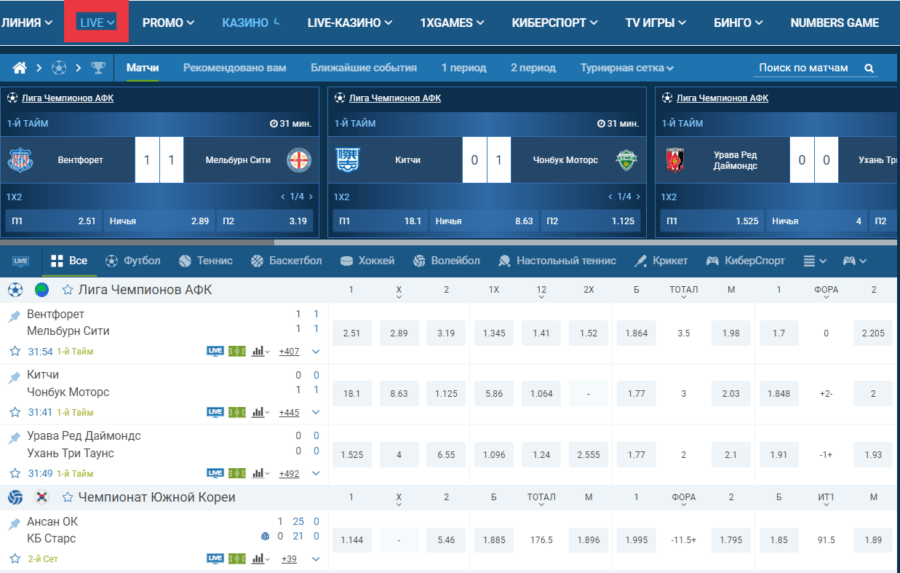Open the LIVE dropdown menu

click(96, 22)
